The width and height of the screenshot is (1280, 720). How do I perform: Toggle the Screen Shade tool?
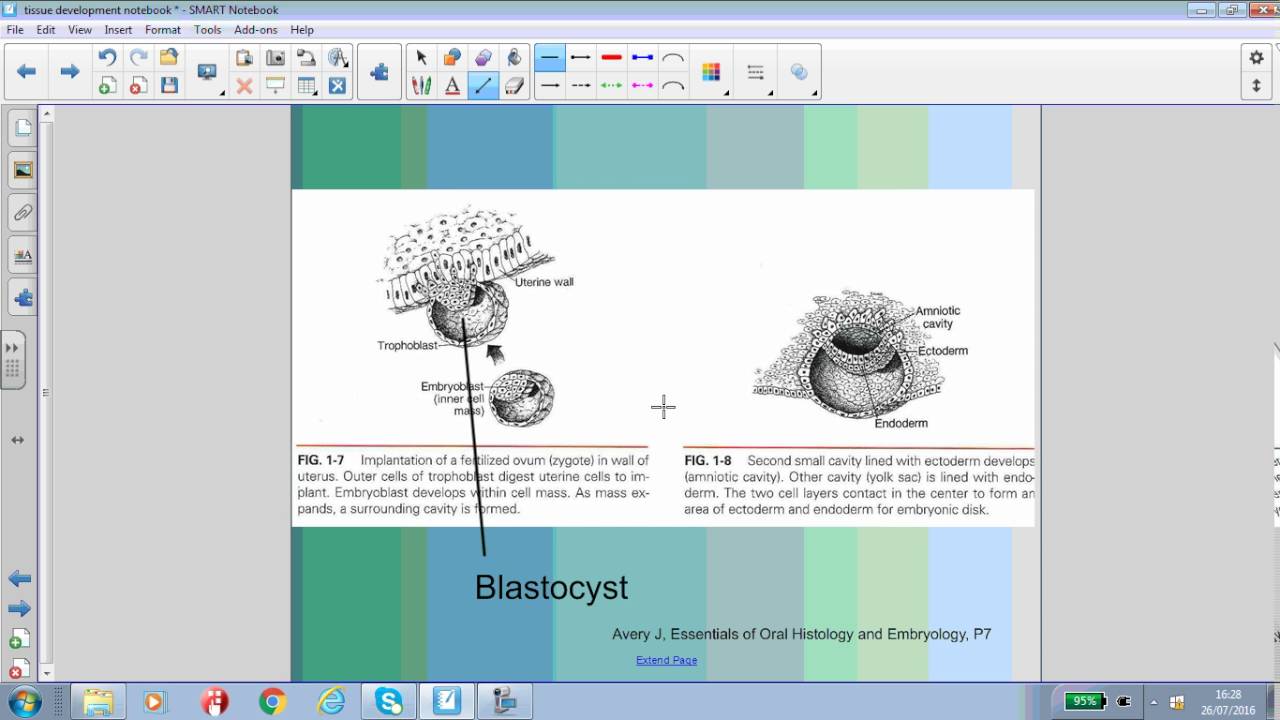[x=275, y=86]
